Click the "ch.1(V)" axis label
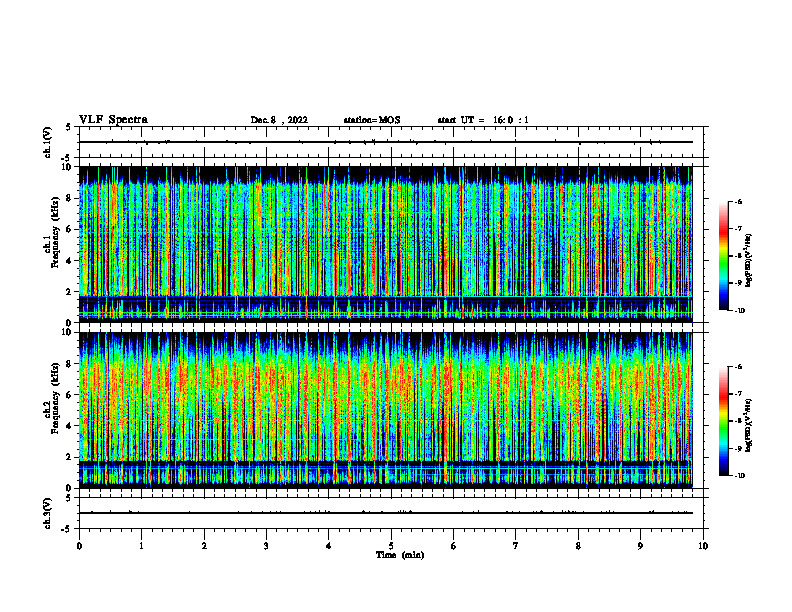The height and width of the screenshot is (612, 792). pos(47,142)
